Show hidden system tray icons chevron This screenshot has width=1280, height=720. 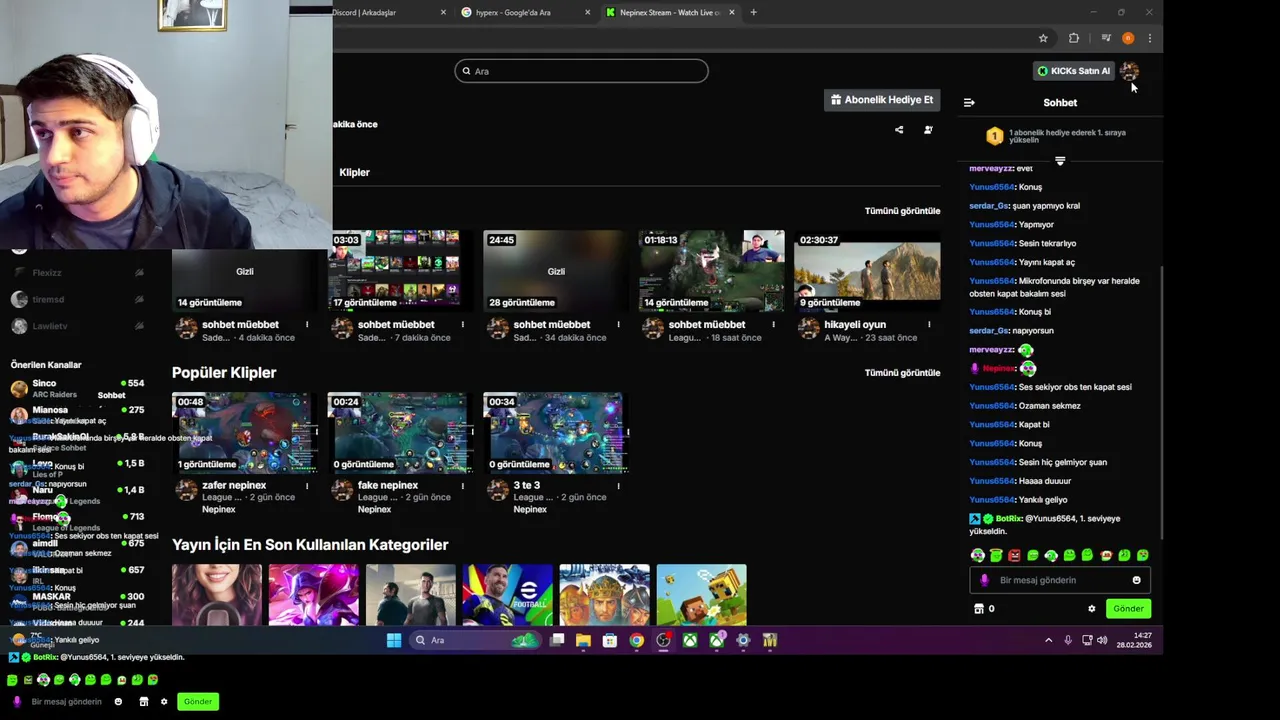pyautogui.click(x=1048, y=640)
